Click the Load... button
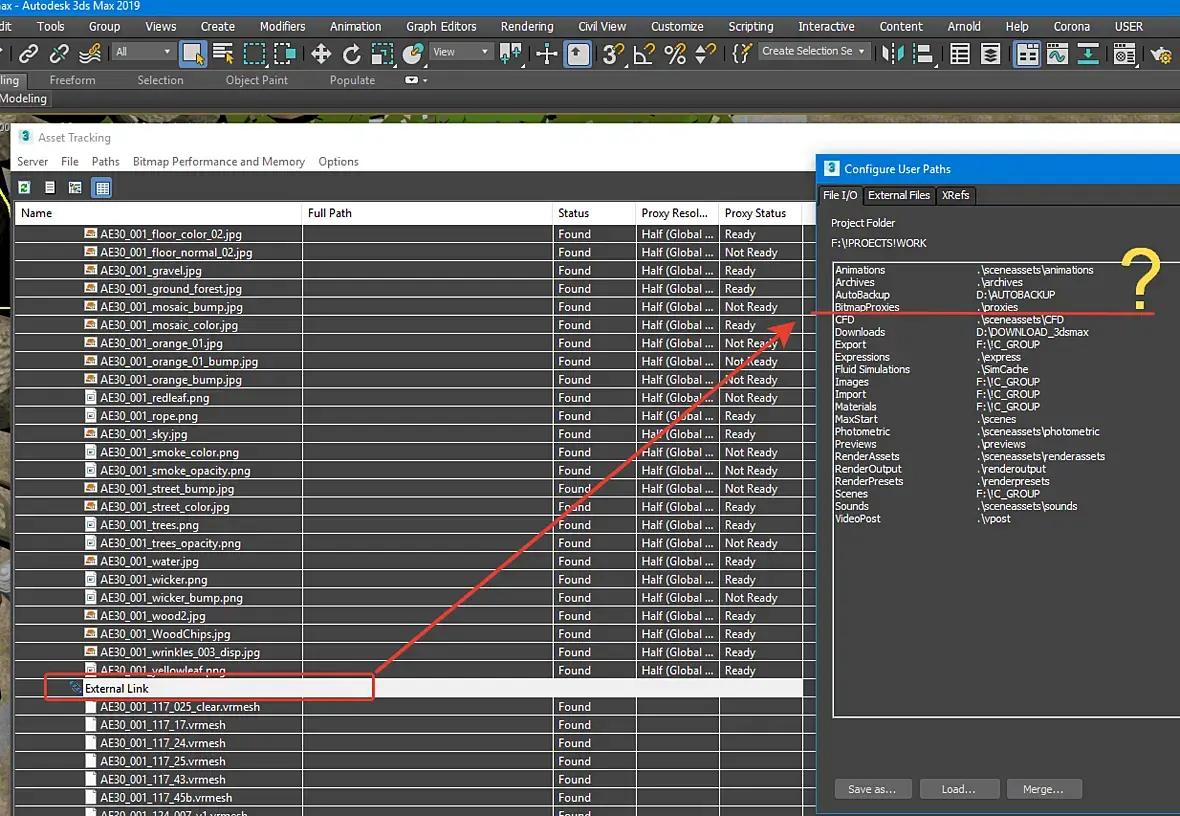 (x=959, y=789)
